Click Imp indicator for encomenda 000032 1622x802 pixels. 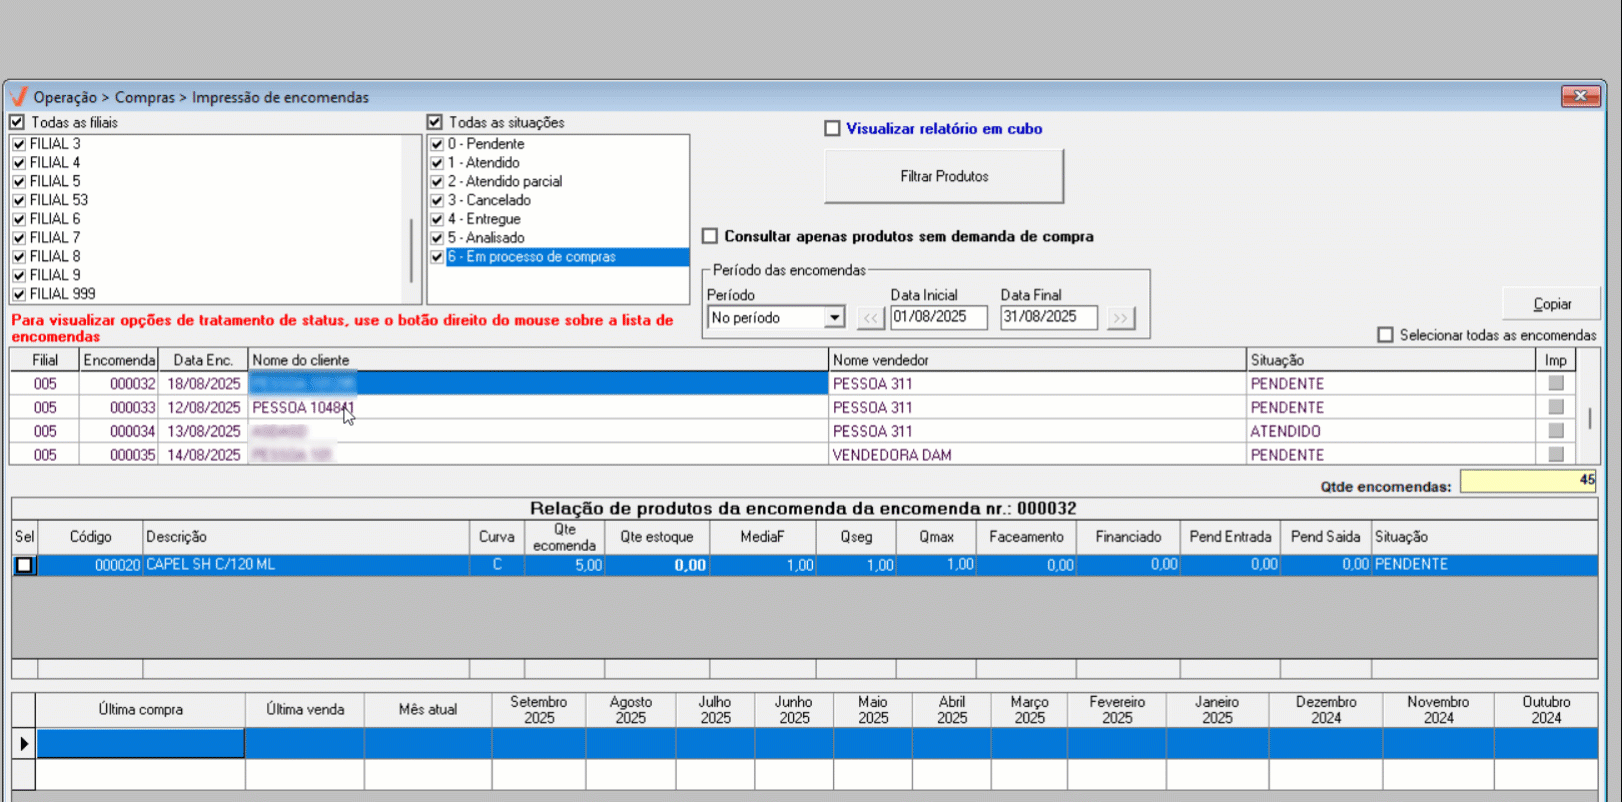pyautogui.click(x=1555, y=383)
